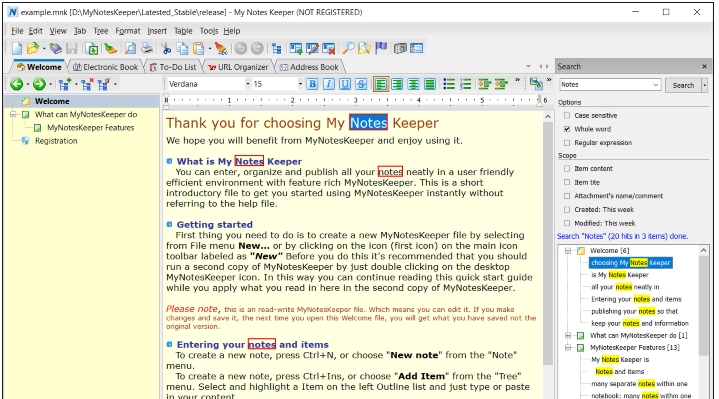Open dropdown arrow next to Open folder icon
This screenshot has height=399, width=719.
pyautogui.click(x=44, y=49)
